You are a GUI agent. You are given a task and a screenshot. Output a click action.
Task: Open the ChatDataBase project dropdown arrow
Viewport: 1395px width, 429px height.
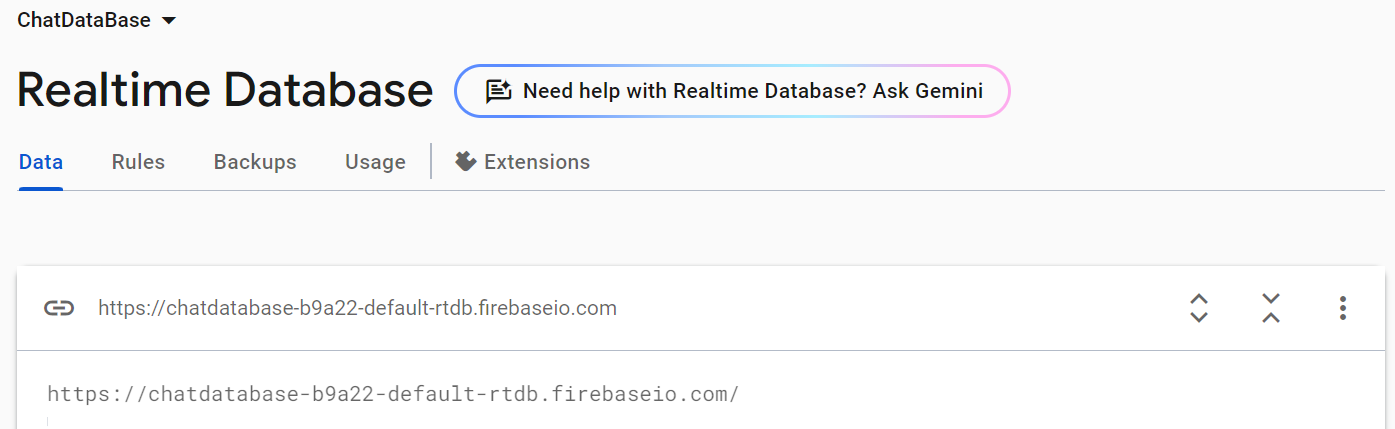pos(168,21)
